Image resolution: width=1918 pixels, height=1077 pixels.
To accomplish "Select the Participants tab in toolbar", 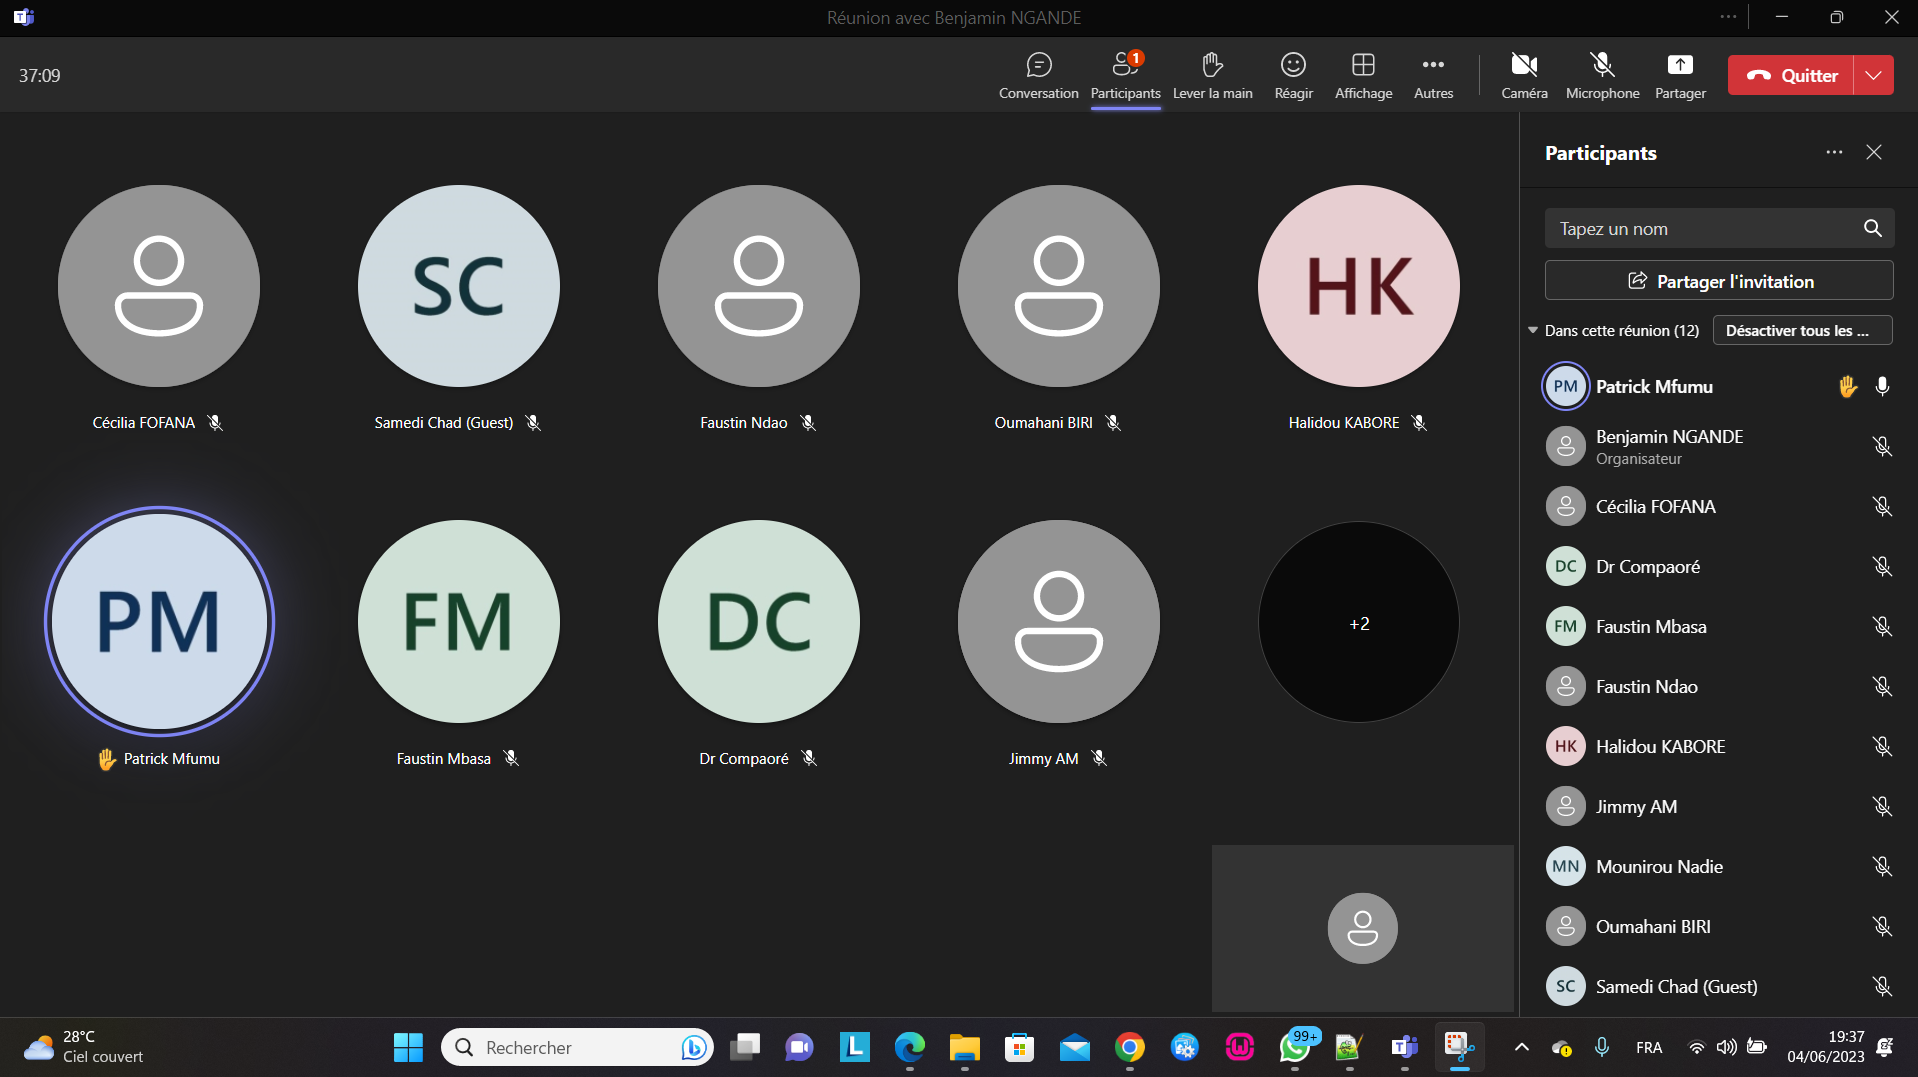I will click(1125, 75).
